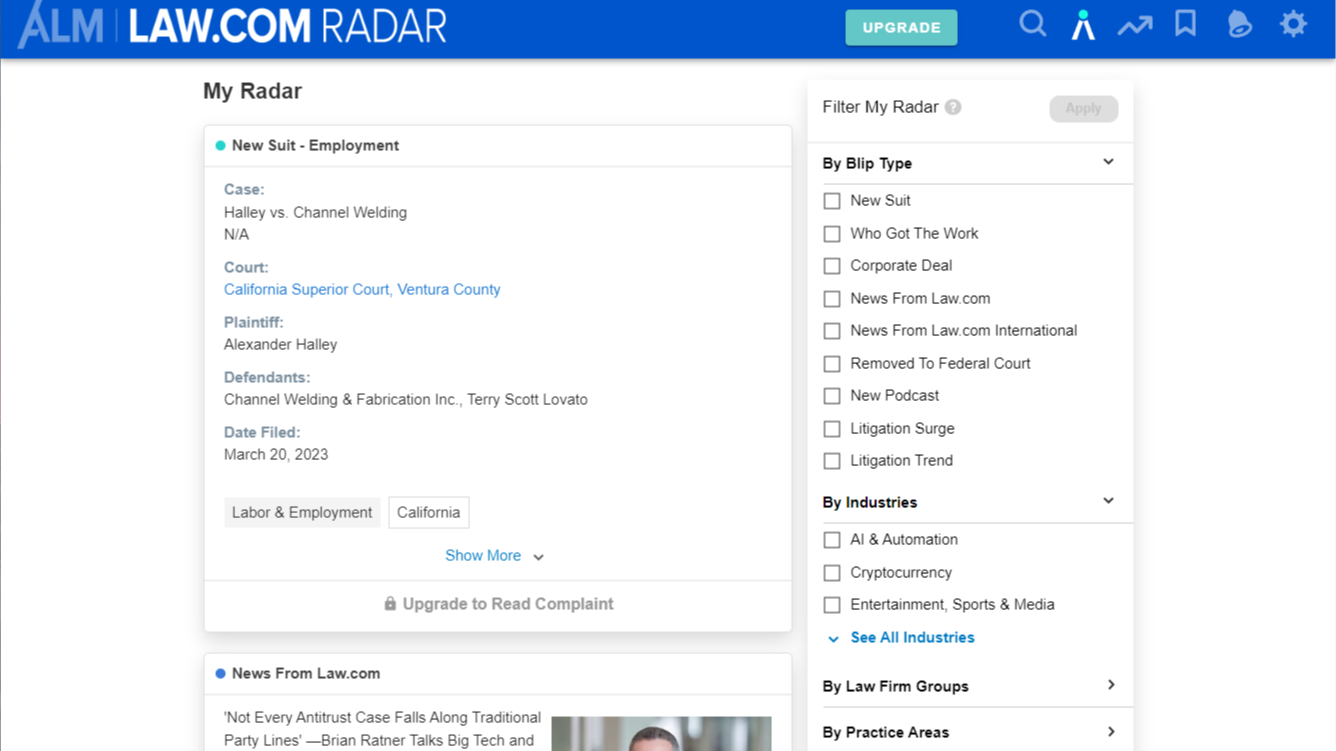Click the defendants Channel Welding & Fabrication text
1336x751 pixels.
[x=405, y=399]
